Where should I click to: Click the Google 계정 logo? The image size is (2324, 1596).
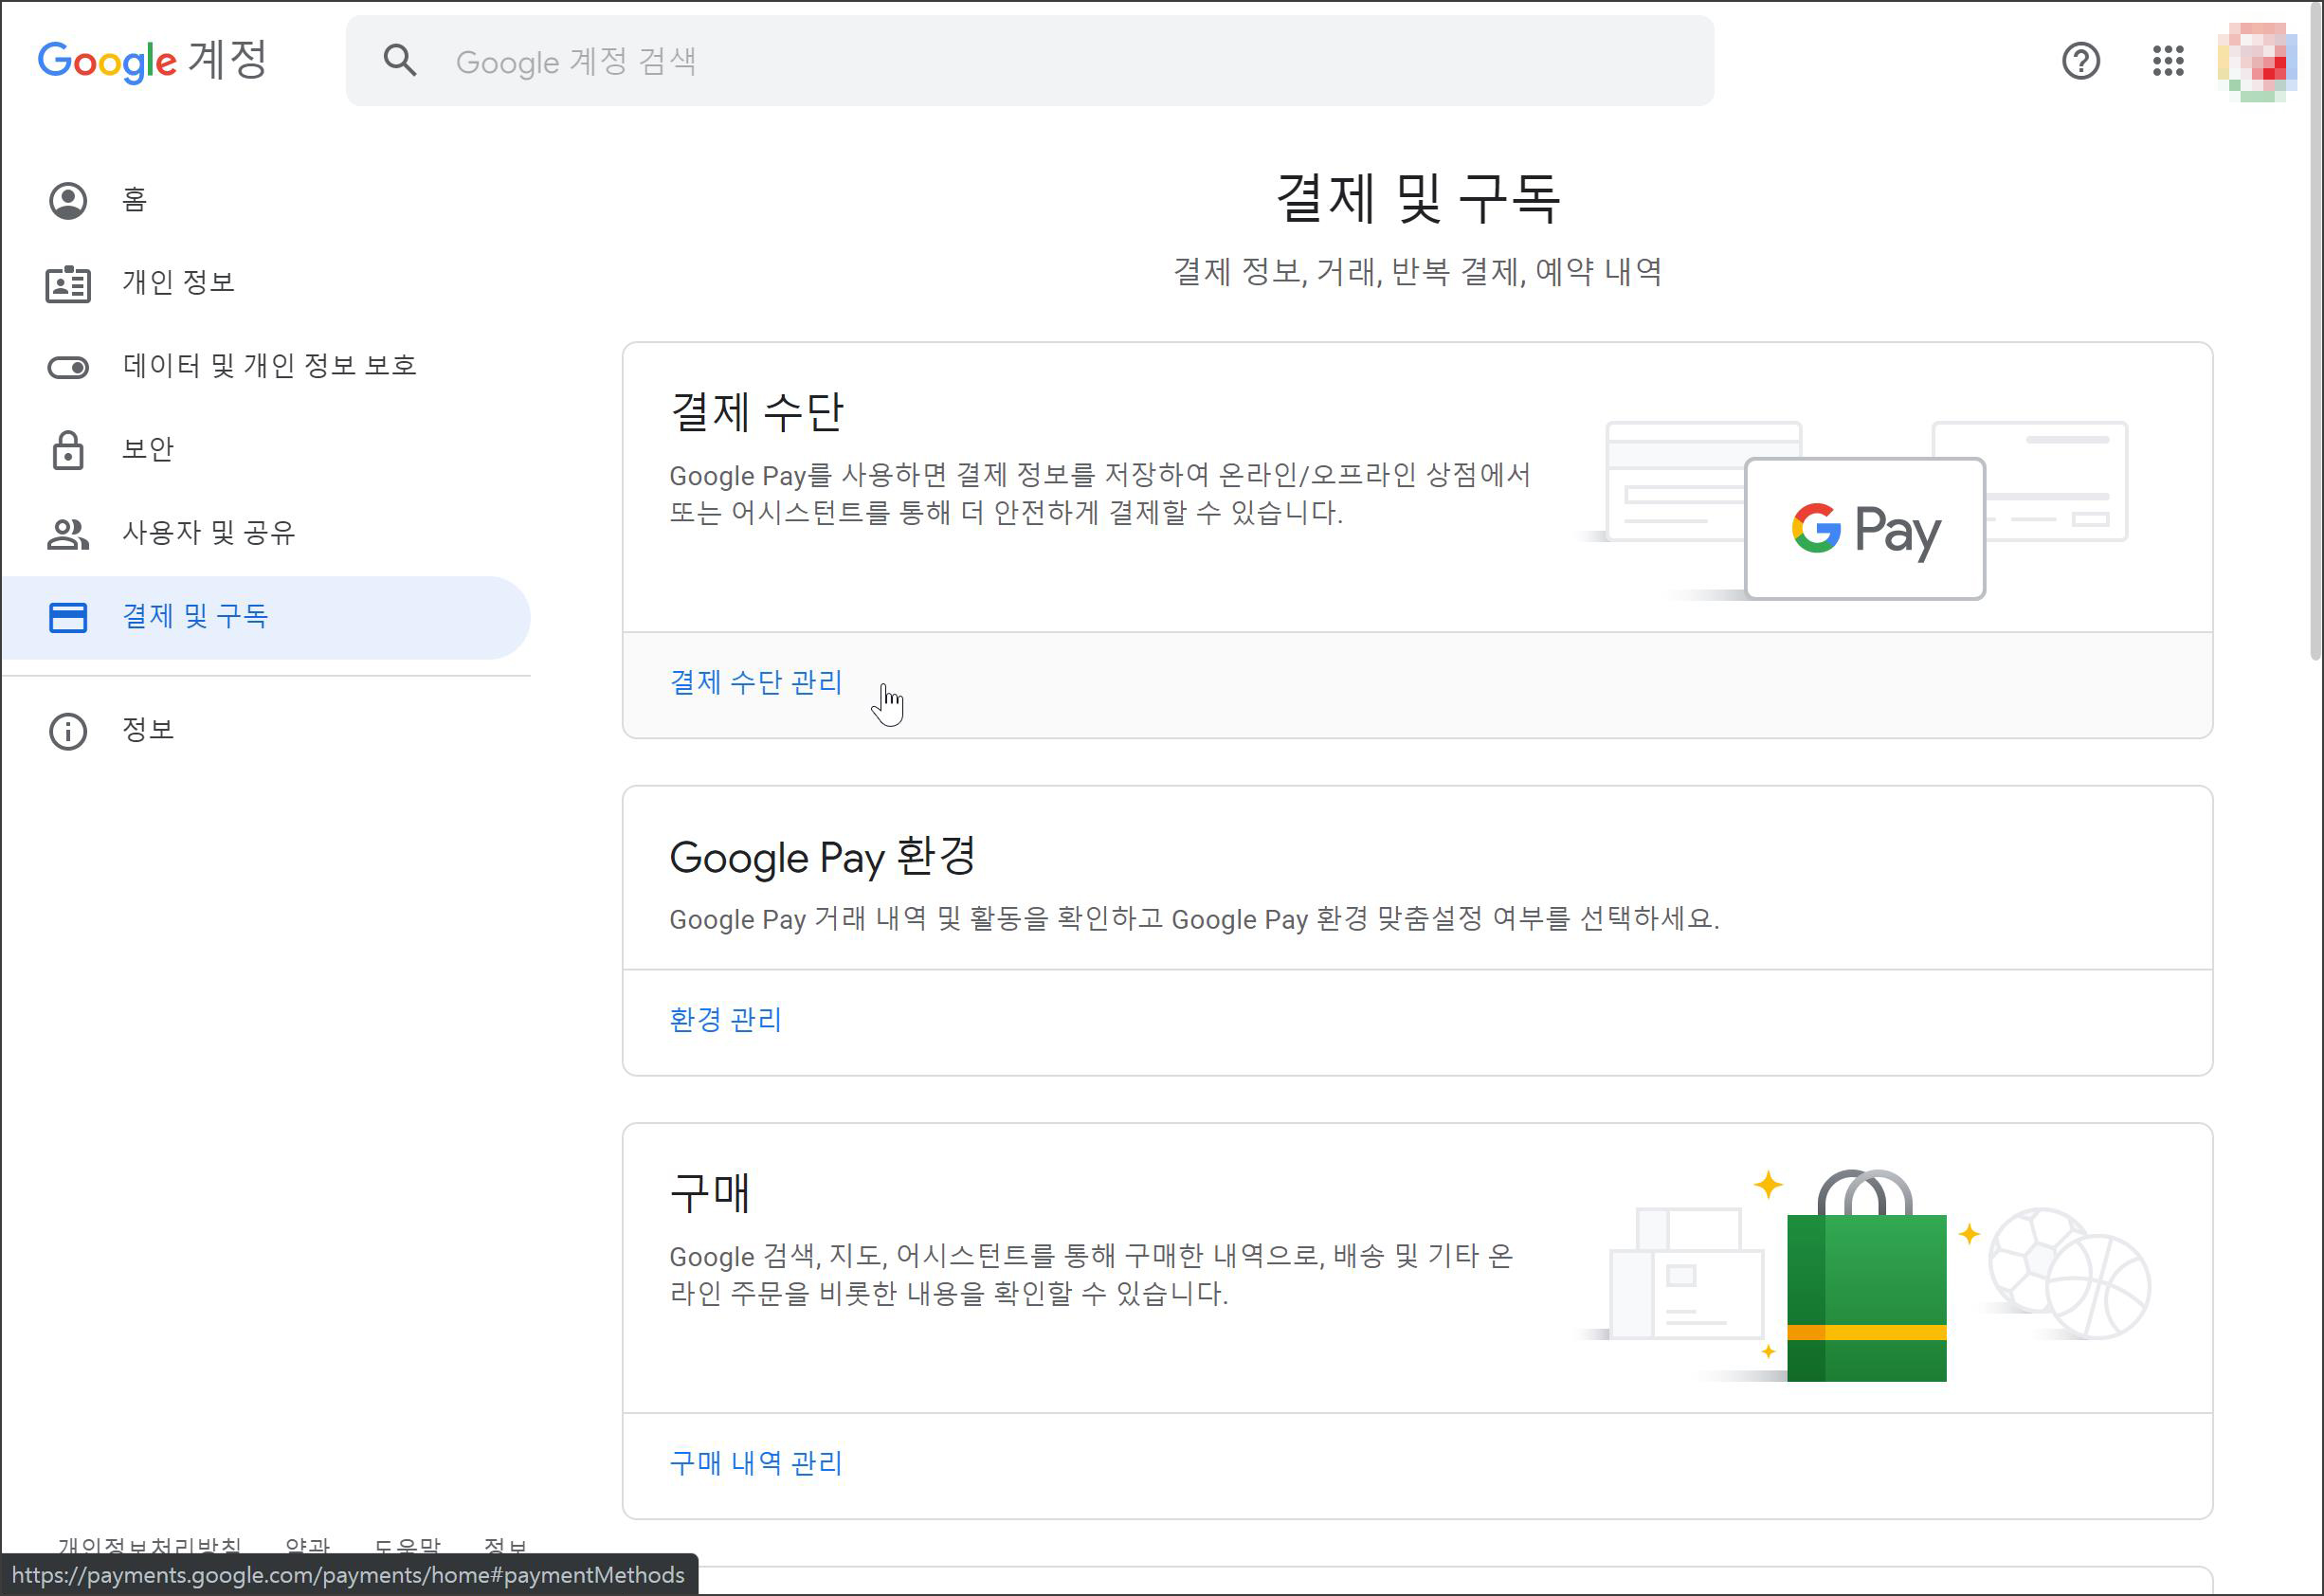[152, 61]
